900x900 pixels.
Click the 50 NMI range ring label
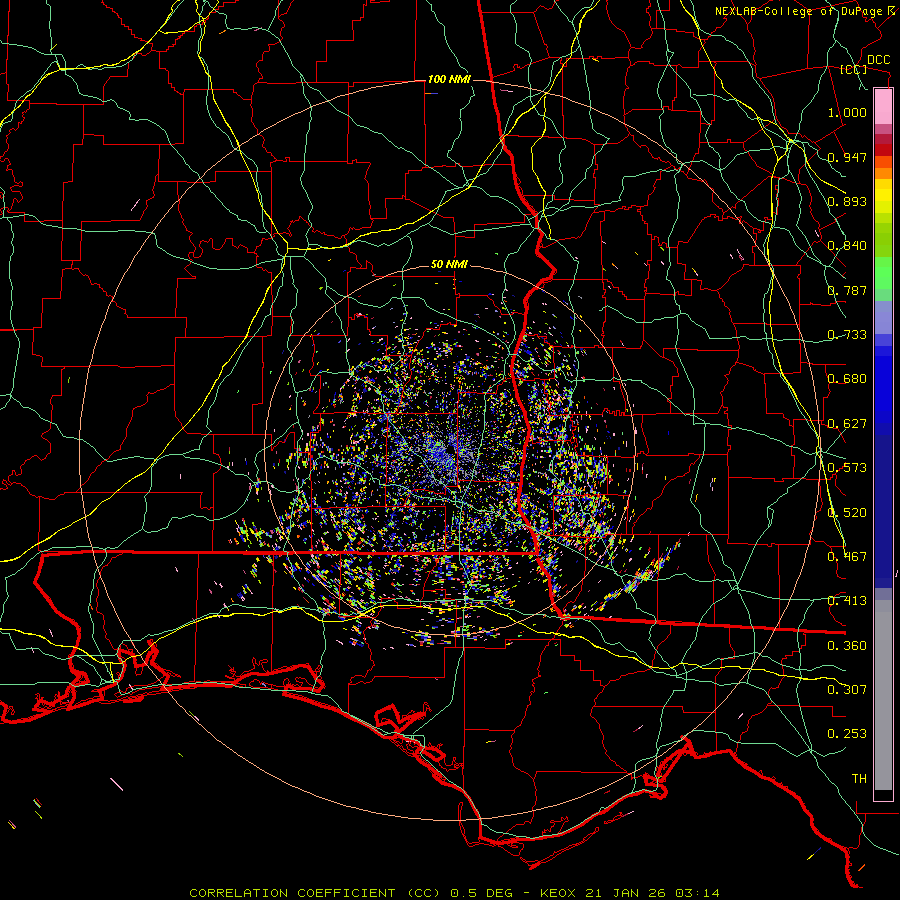(449, 265)
